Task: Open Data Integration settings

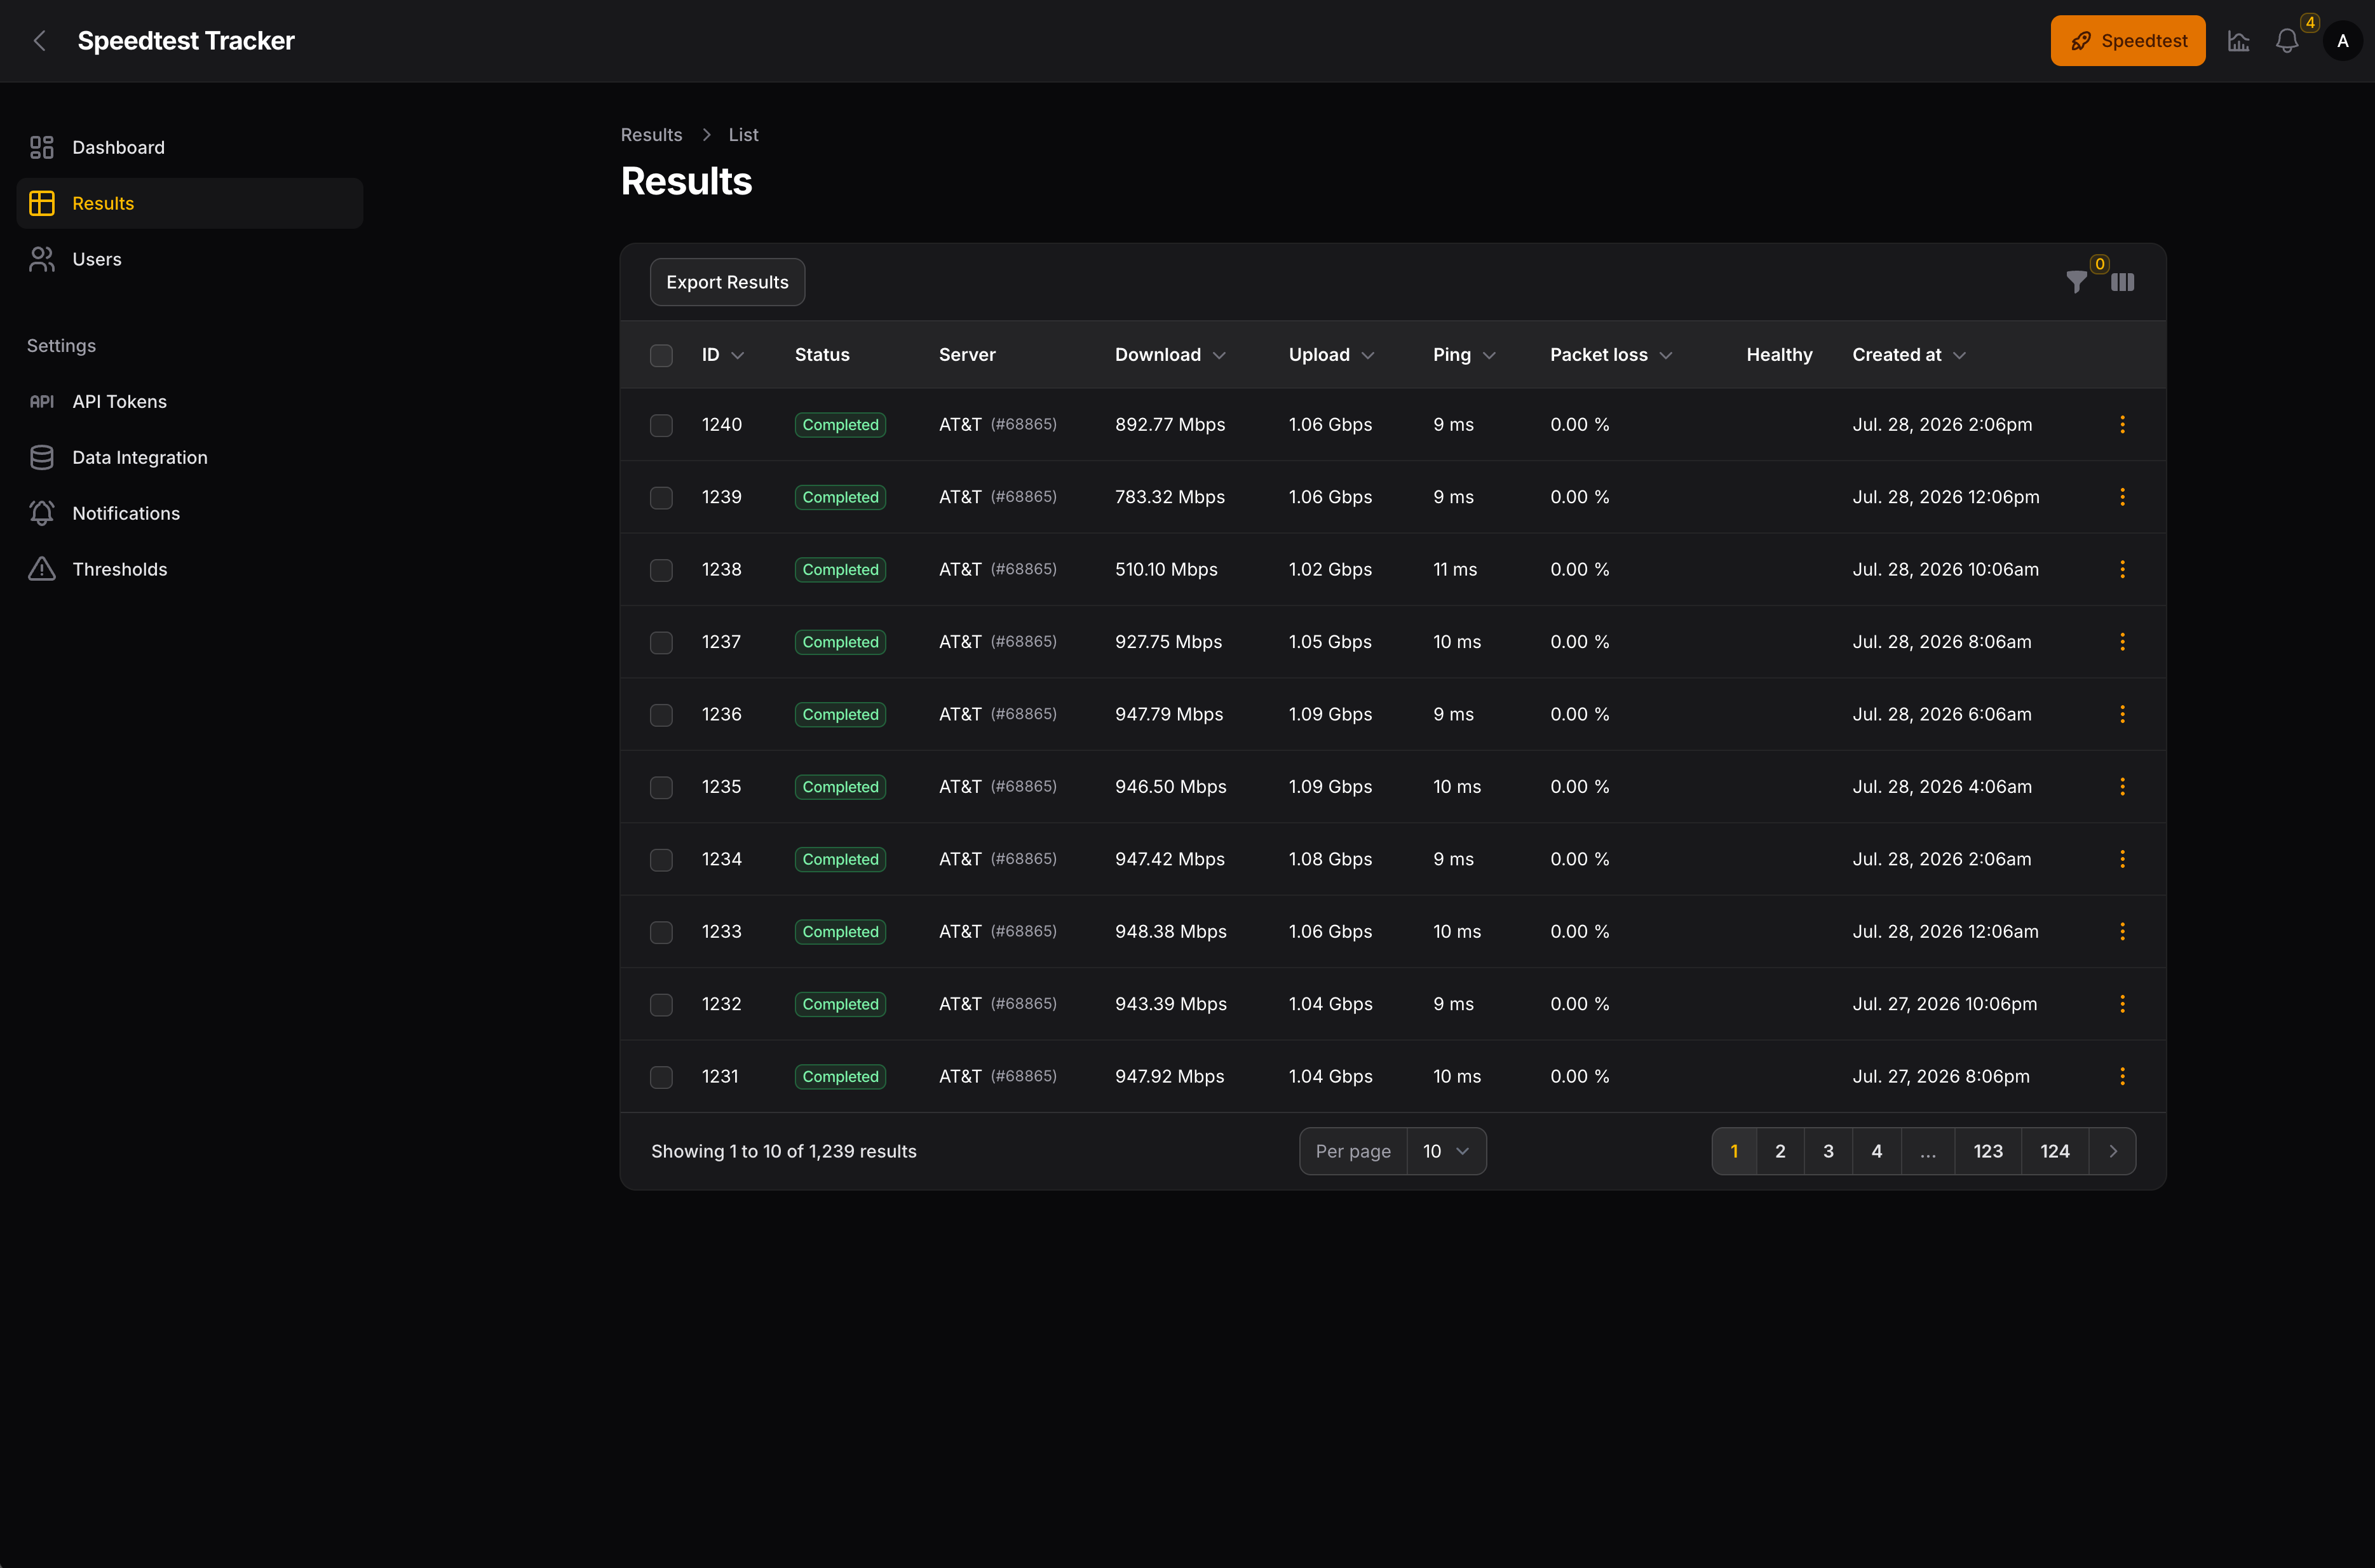Action: 190,457
